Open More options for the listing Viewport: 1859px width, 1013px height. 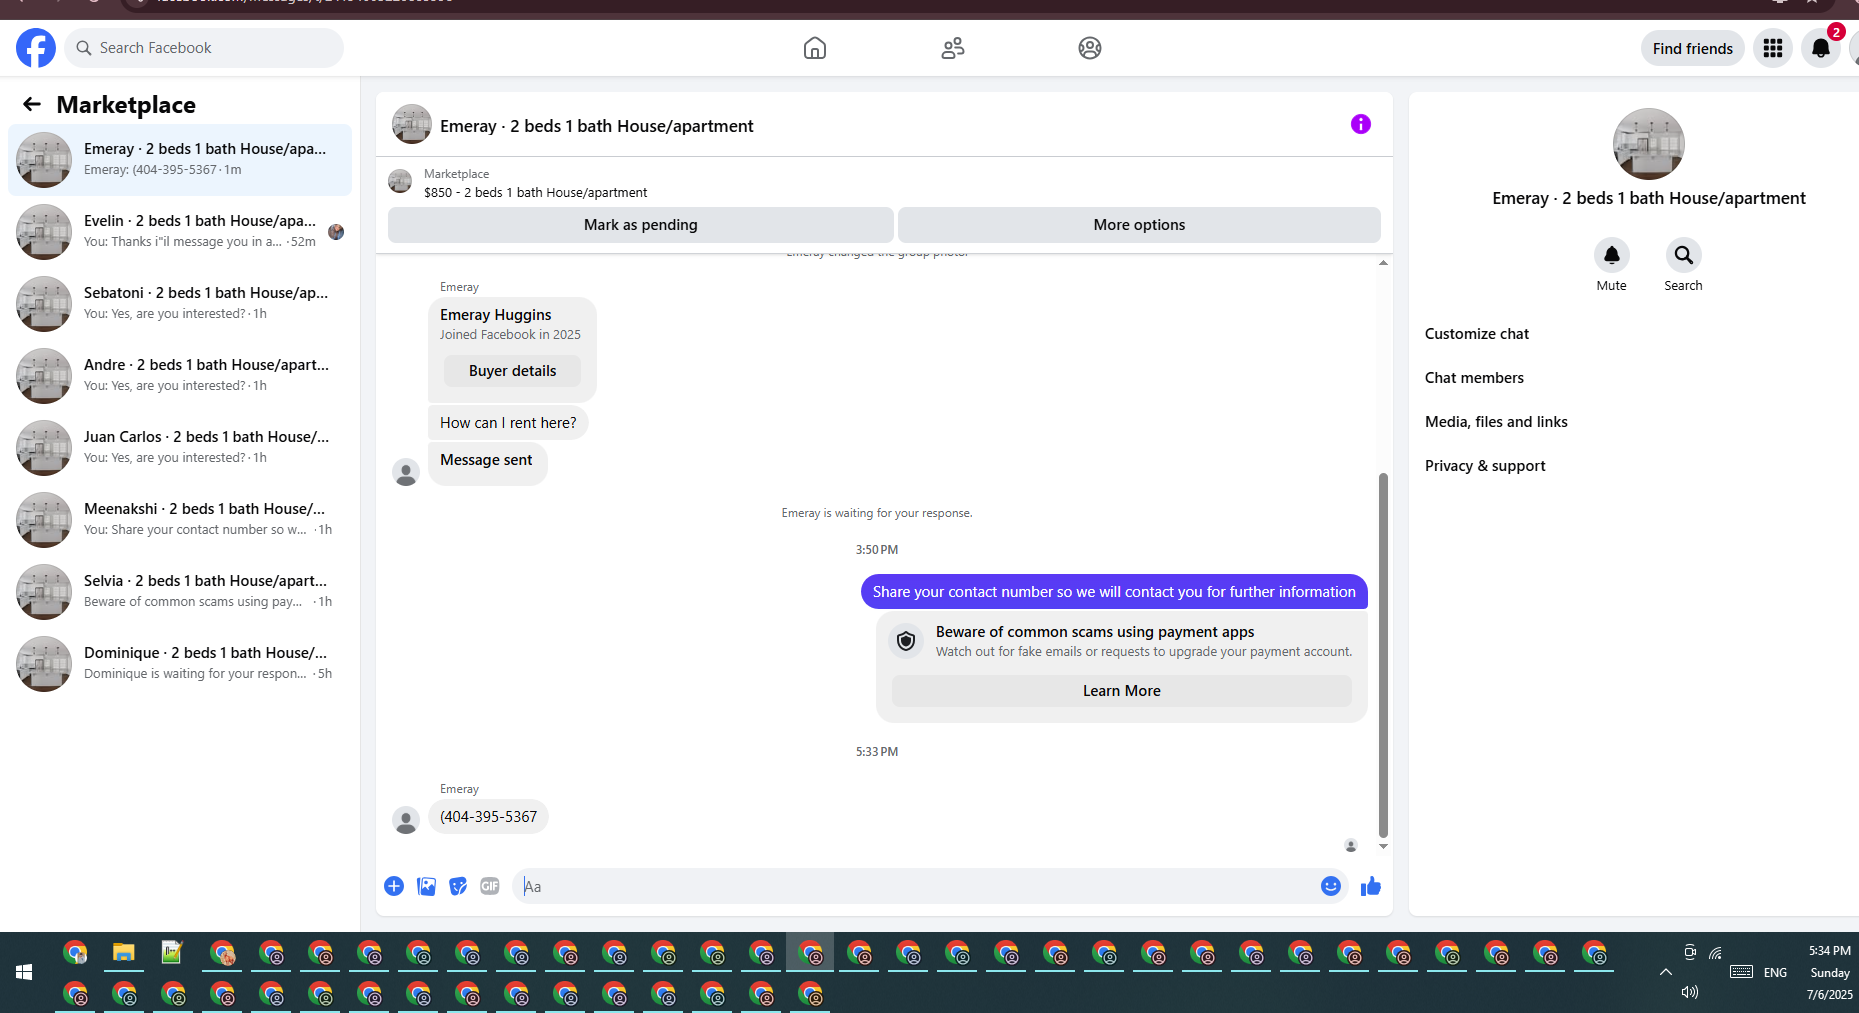(1139, 225)
